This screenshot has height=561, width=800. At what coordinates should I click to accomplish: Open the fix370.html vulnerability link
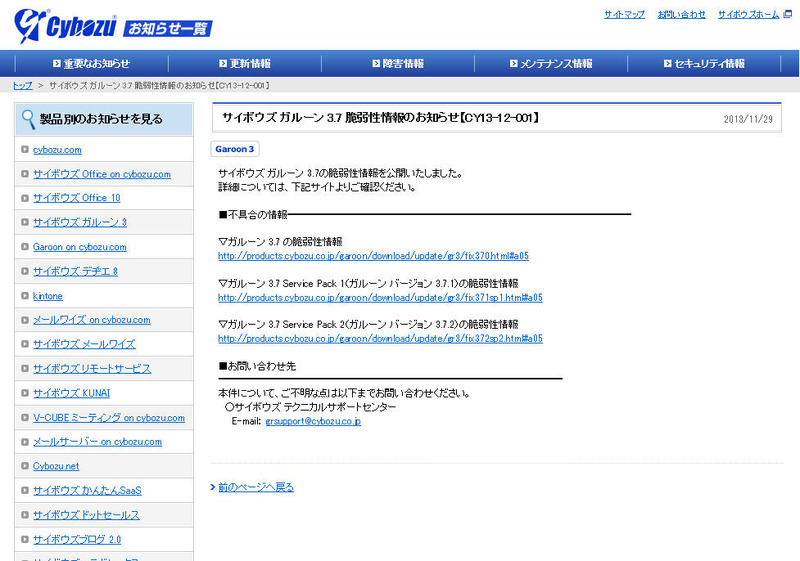pos(373,256)
